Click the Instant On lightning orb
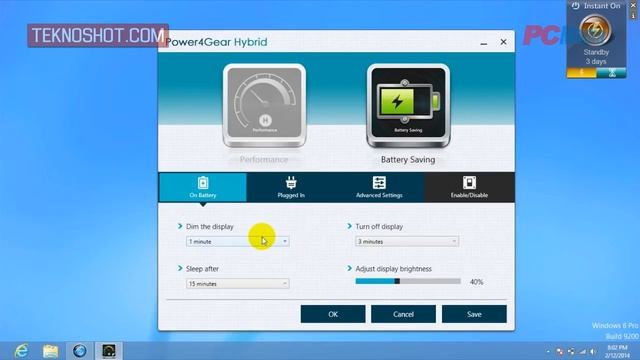Screen dimensions: 640x360 pyautogui.click(x=596, y=30)
